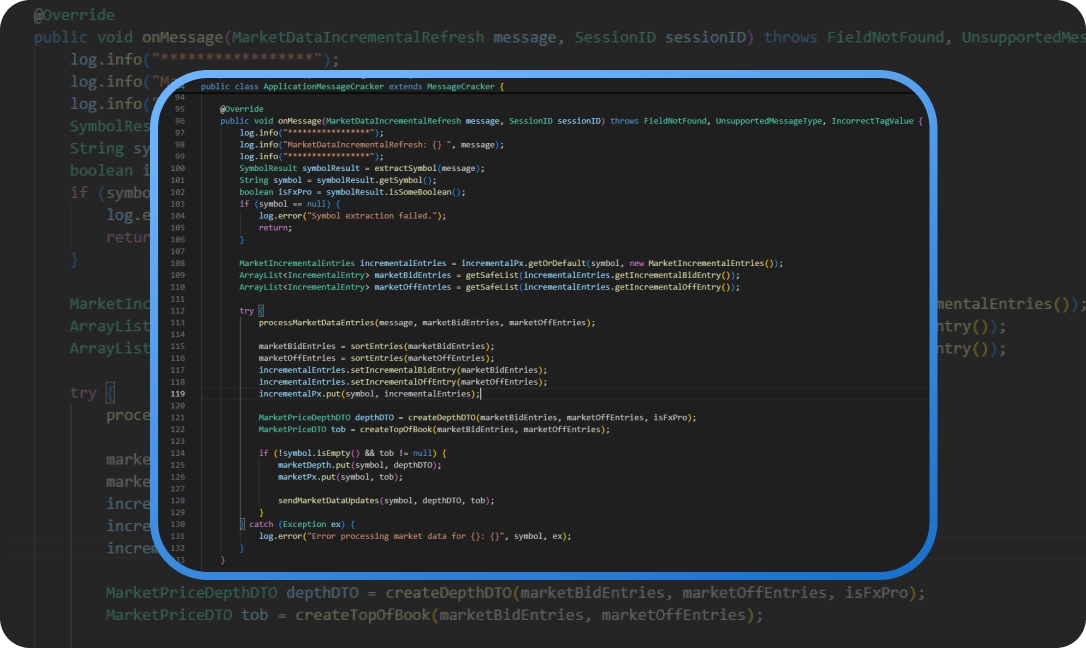Click the MarketDataIncrementalRefresh parameter type
The height and width of the screenshot is (648, 1086).
(393, 120)
